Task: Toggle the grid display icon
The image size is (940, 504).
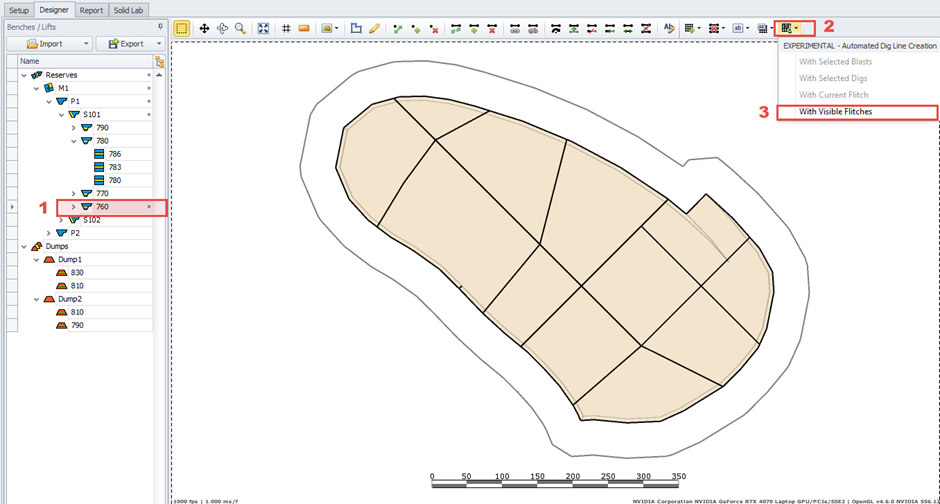Action: [286, 29]
